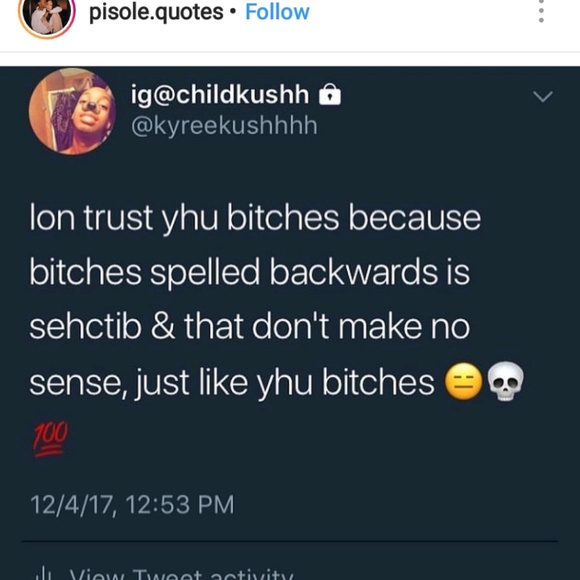Click the dot separator before Follow
The width and height of the screenshot is (580, 580).
pyautogui.click(x=233, y=11)
